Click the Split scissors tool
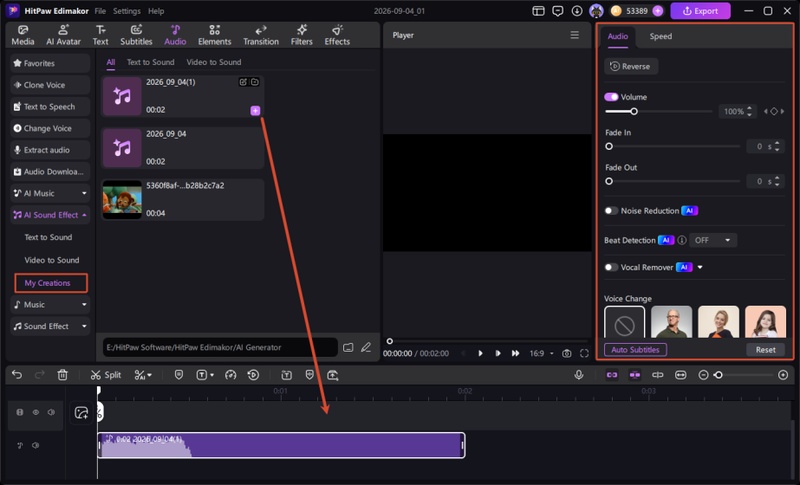800x485 pixels. pyautogui.click(x=106, y=375)
